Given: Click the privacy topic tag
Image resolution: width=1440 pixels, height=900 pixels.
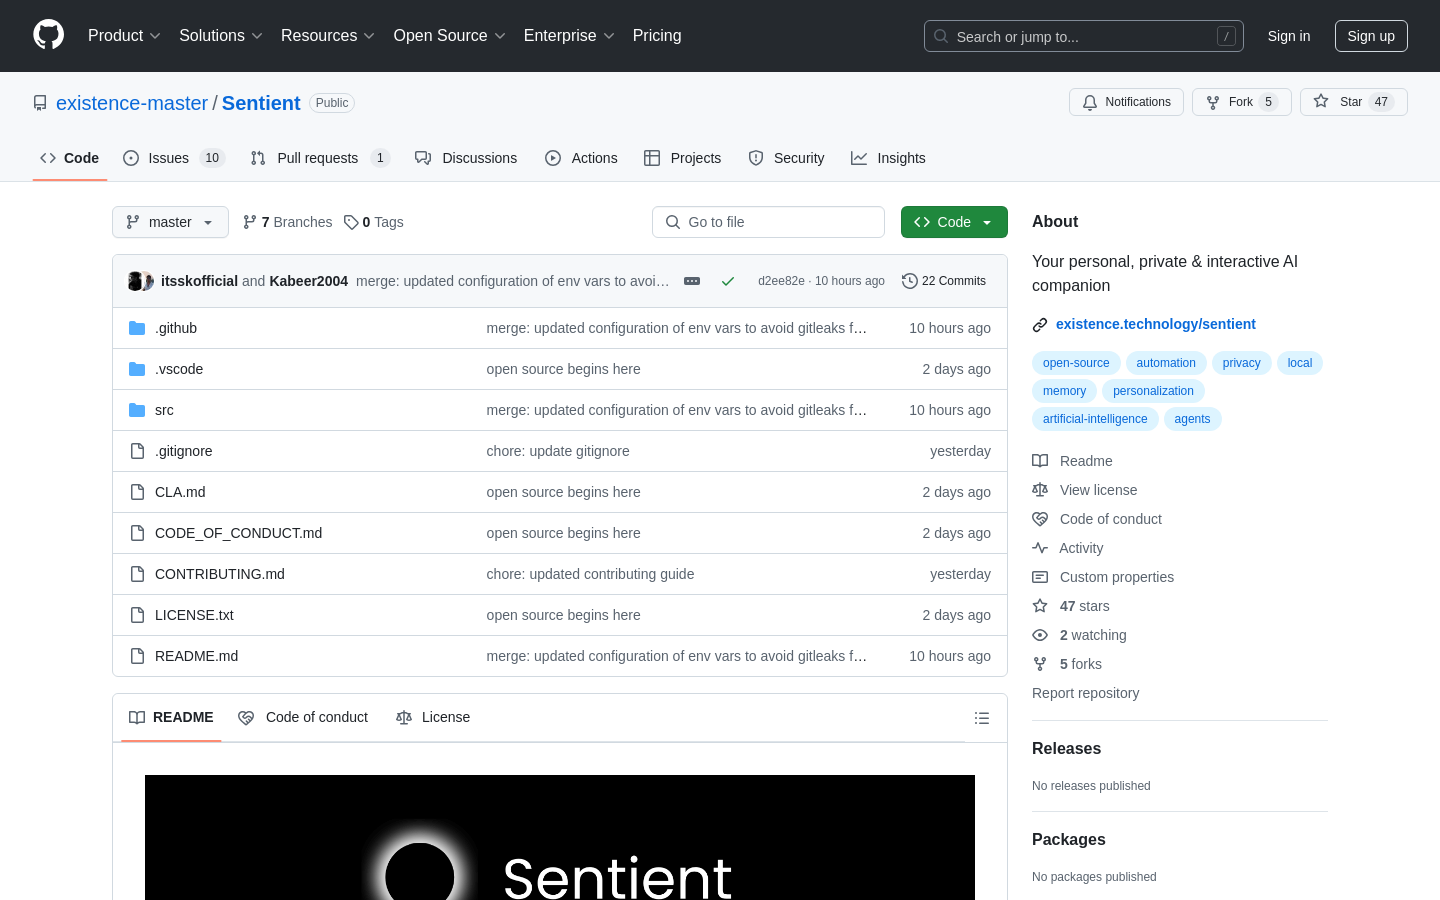Looking at the screenshot, I should coord(1241,363).
